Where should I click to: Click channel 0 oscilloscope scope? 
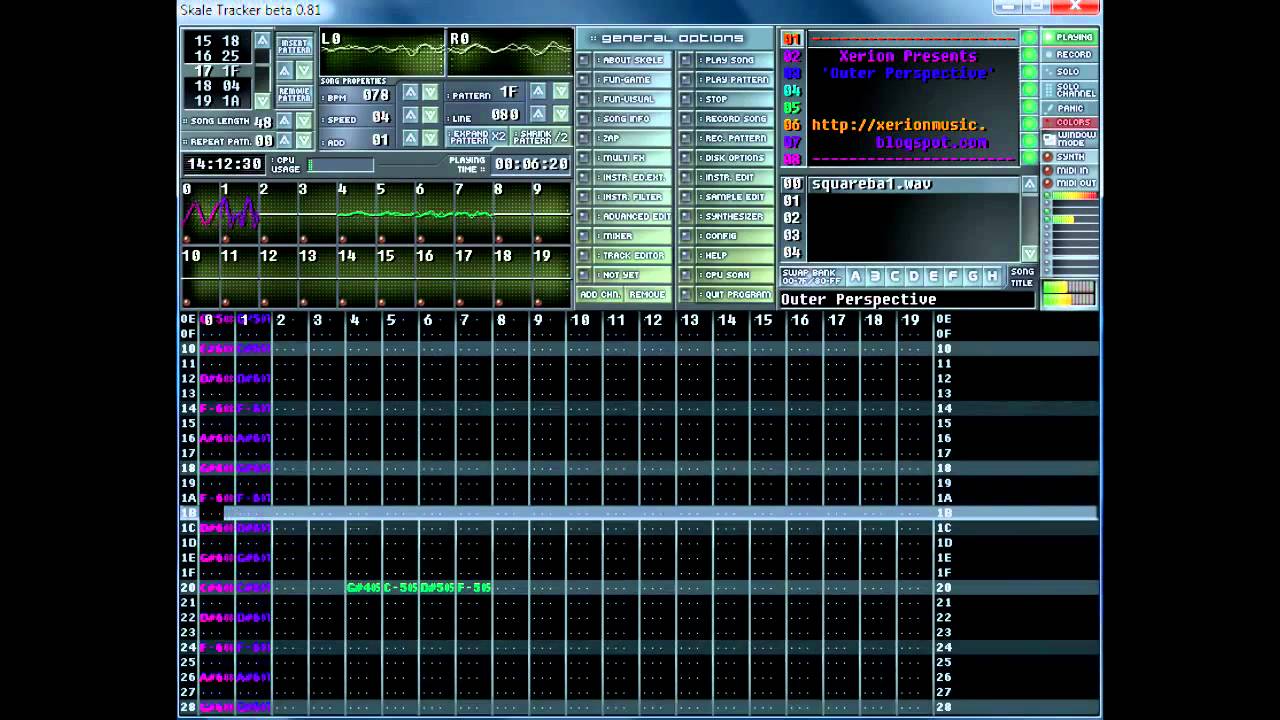[x=201, y=213]
